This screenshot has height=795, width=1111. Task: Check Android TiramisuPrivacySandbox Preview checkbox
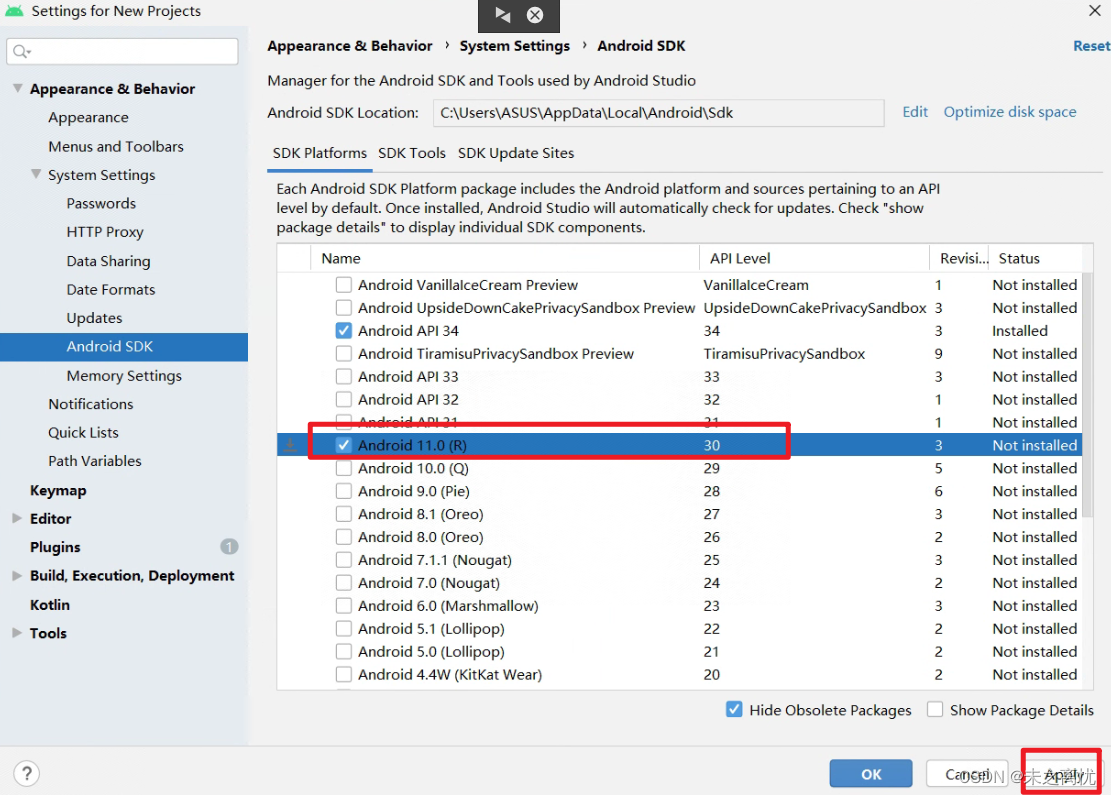pos(344,354)
